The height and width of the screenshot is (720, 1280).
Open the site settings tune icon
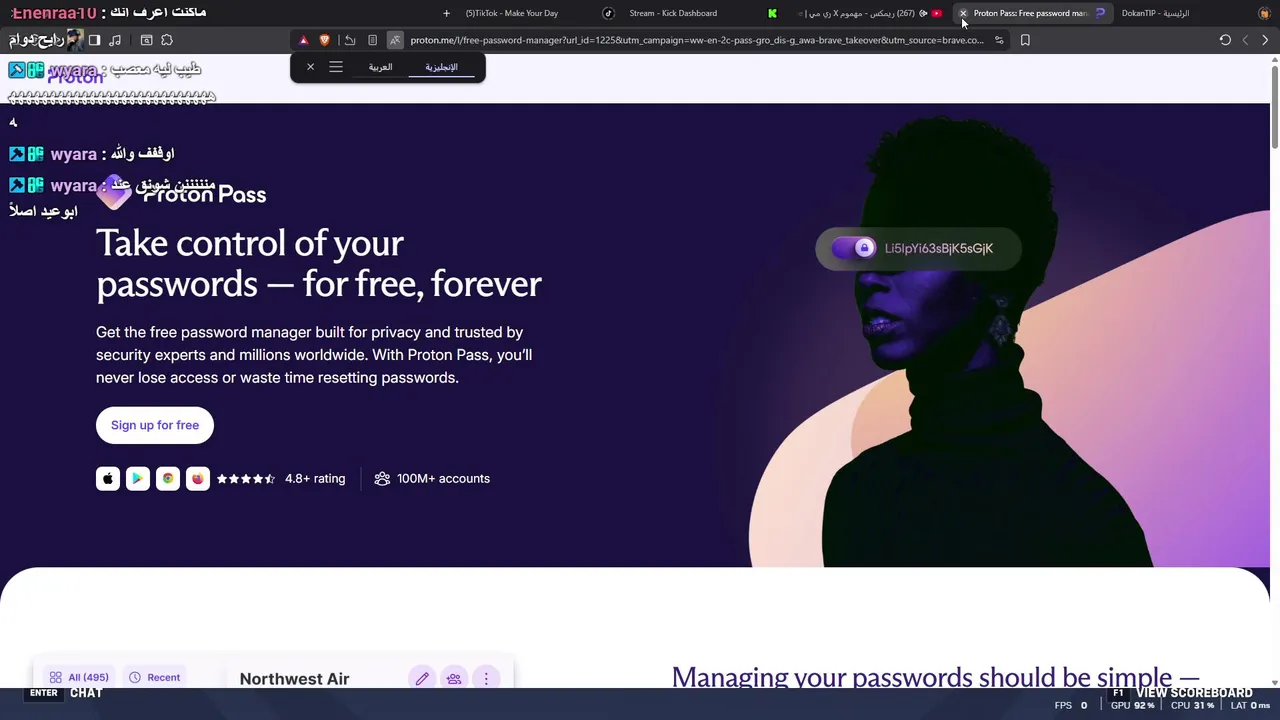tap(999, 40)
